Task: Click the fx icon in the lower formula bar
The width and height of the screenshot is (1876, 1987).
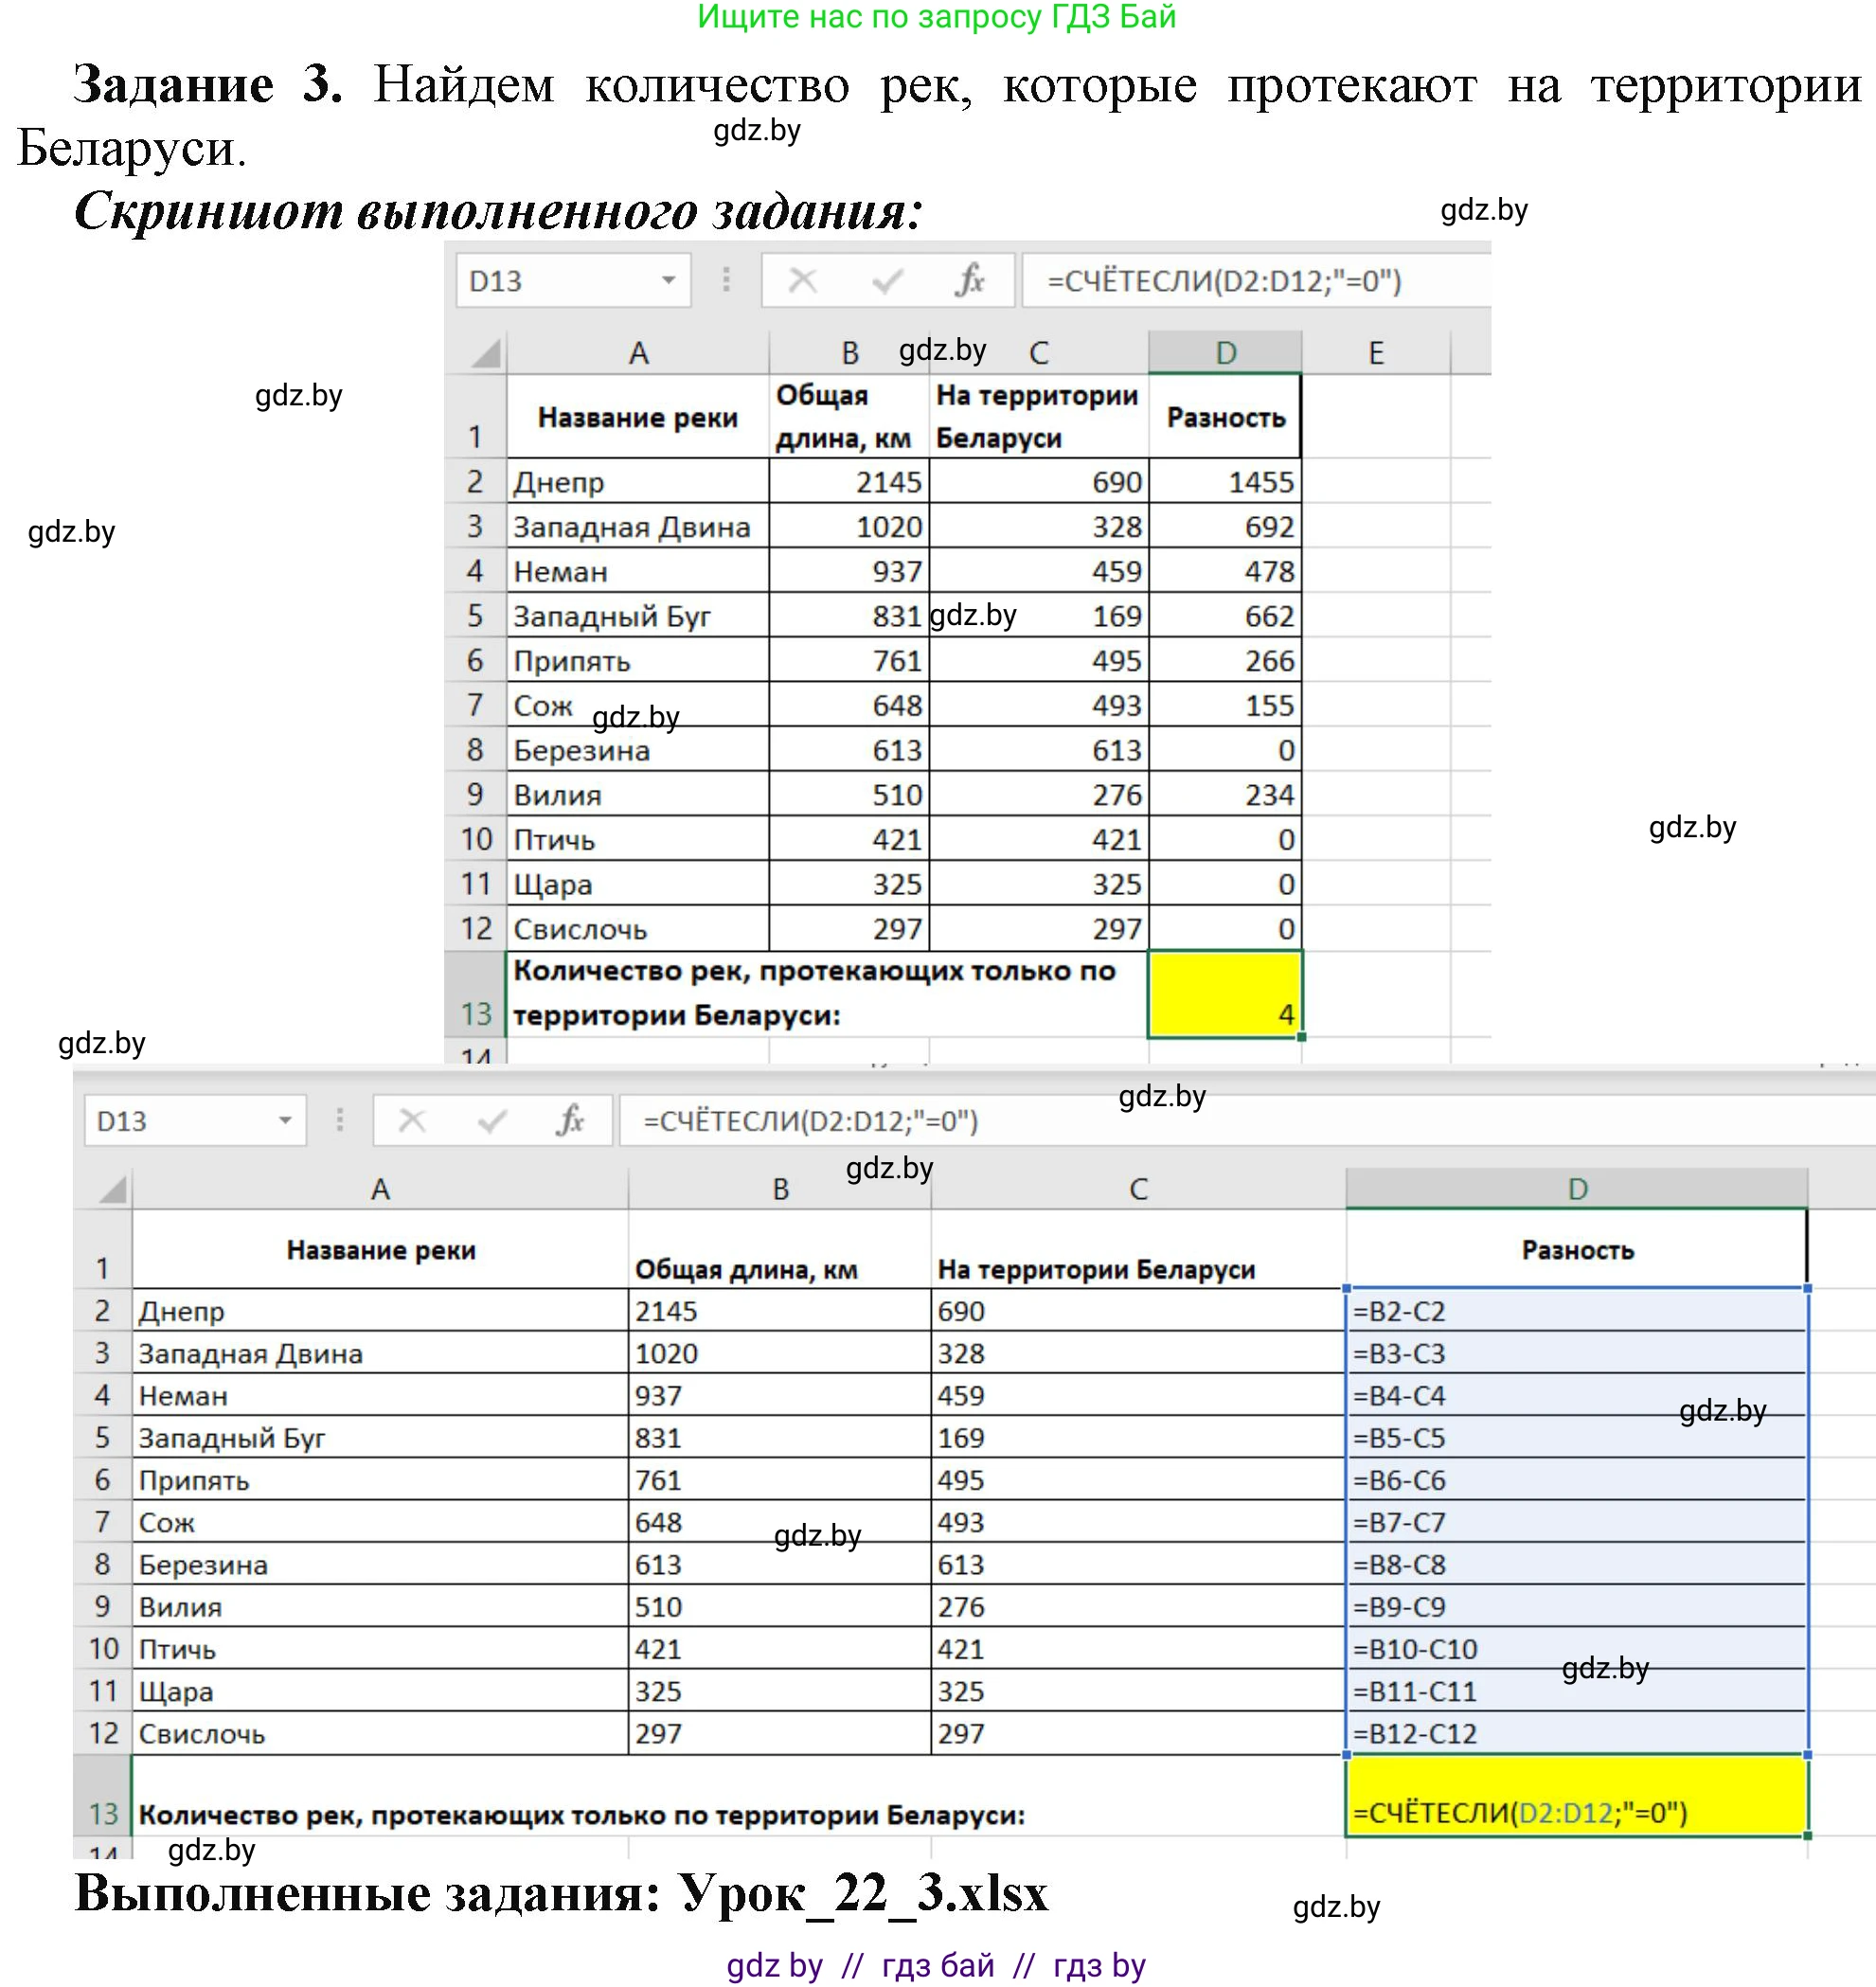Action: pos(570,1122)
